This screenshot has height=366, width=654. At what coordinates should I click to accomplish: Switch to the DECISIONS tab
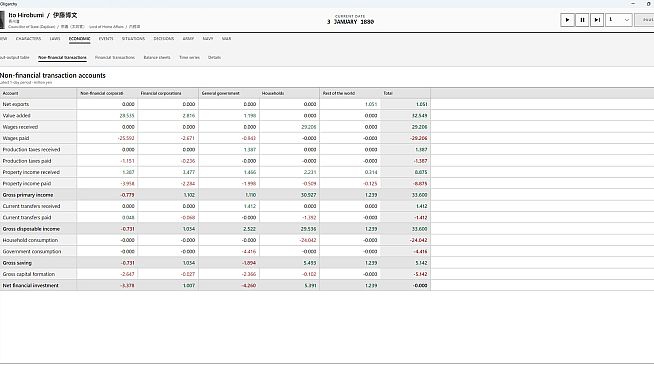[164, 39]
